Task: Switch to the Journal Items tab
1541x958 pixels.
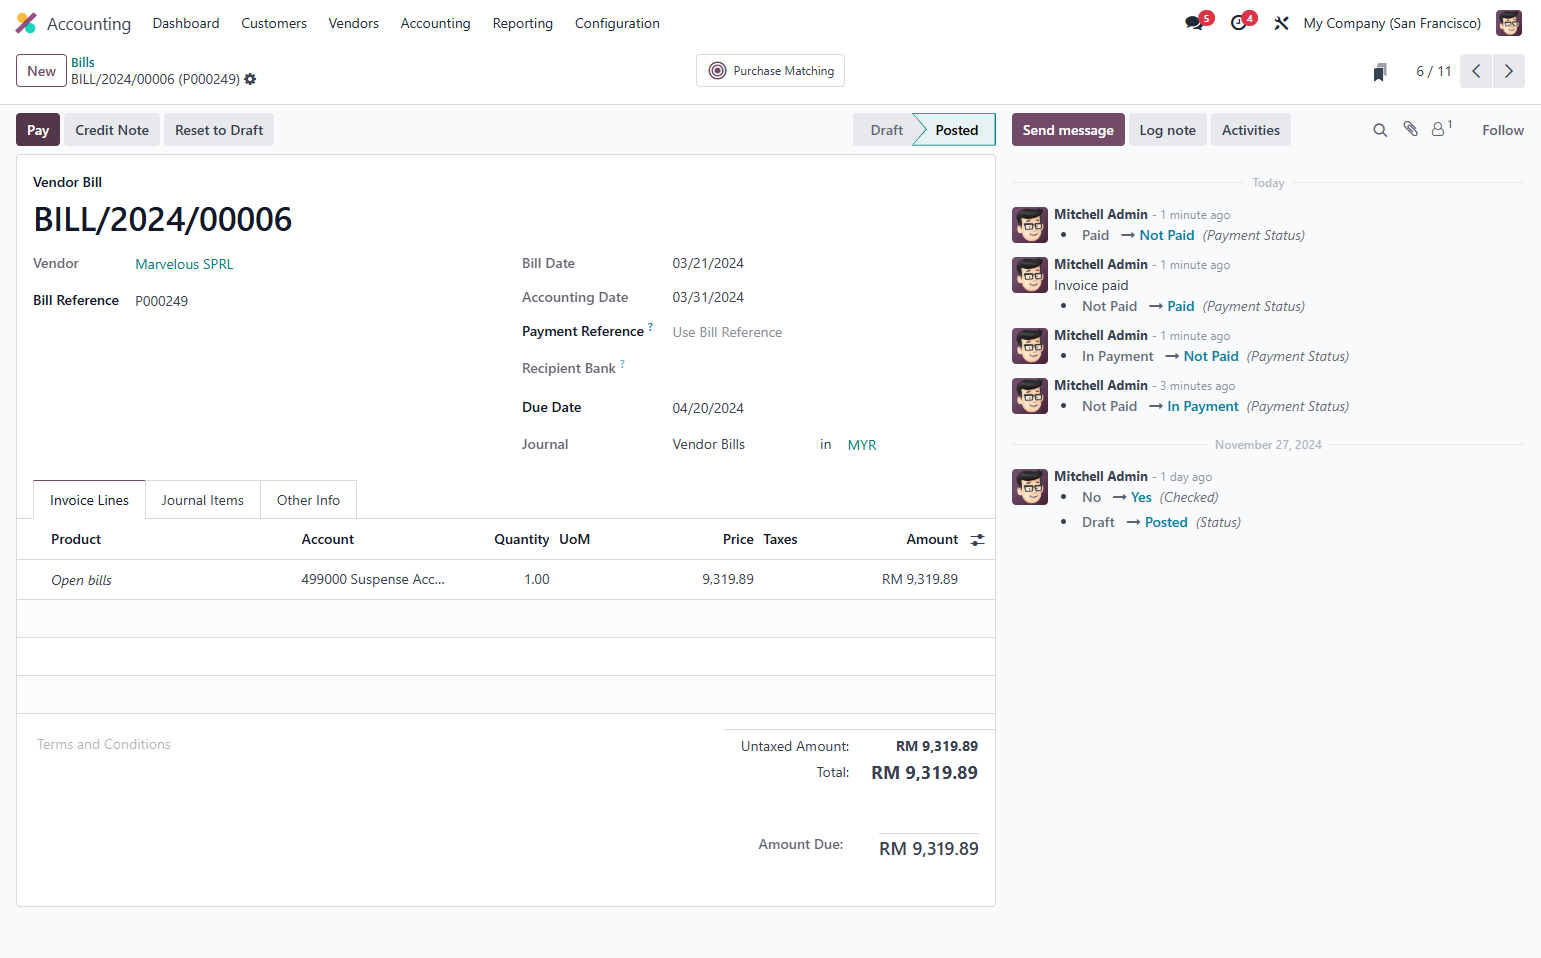Action: pyautogui.click(x=203, y=500)
